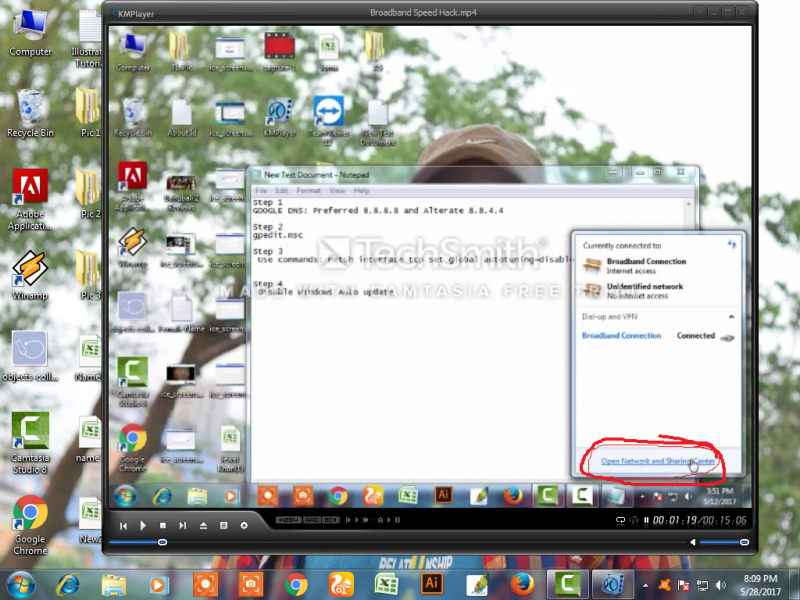800x600 pixels.
Task: Open UC Browser from the Windows taskbar
Action: tap(341, 585)
